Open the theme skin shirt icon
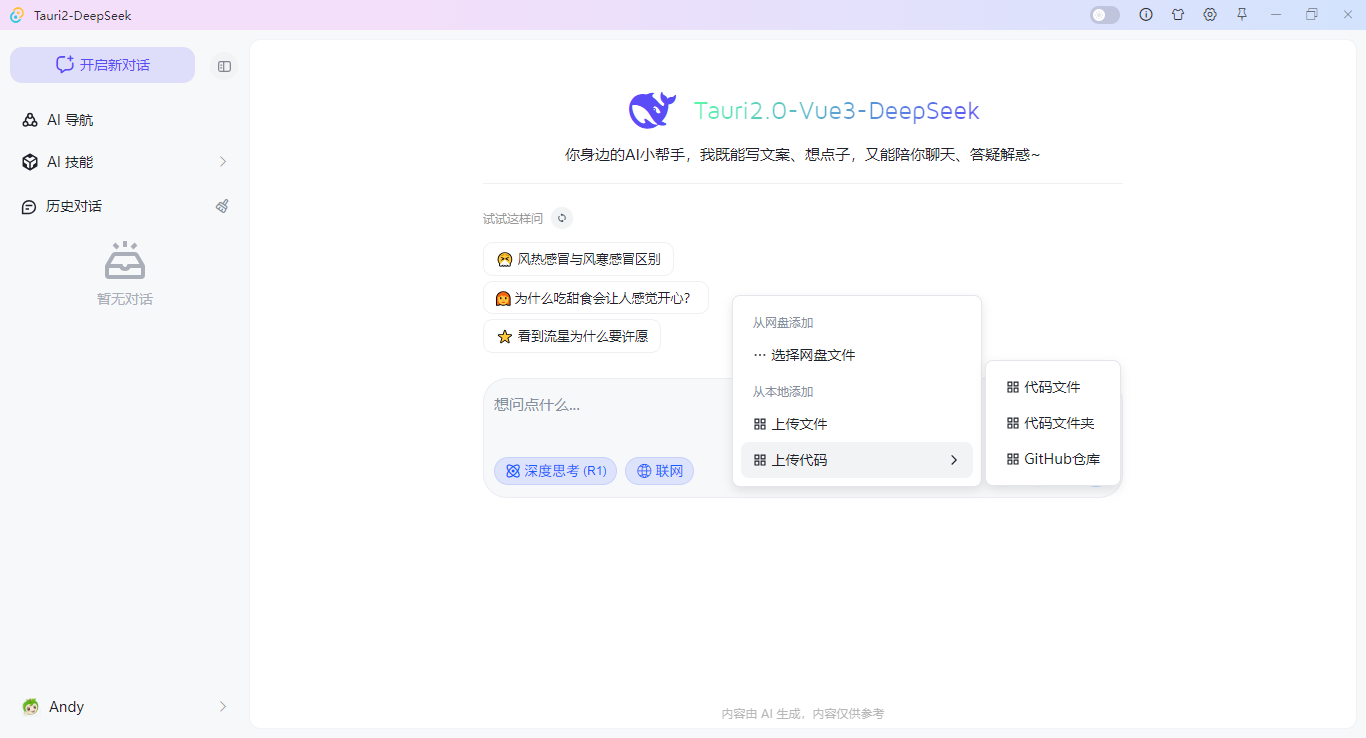 [1178, 15]
